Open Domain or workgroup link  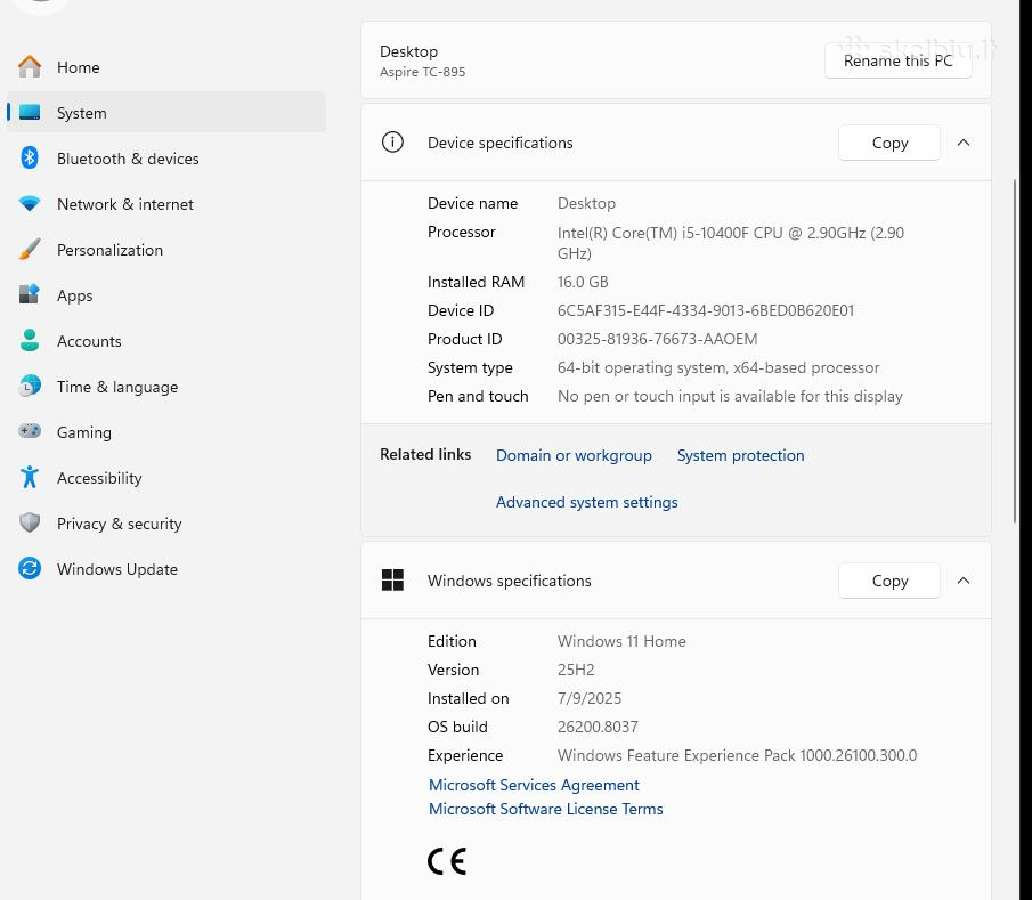tap(573, 456)
